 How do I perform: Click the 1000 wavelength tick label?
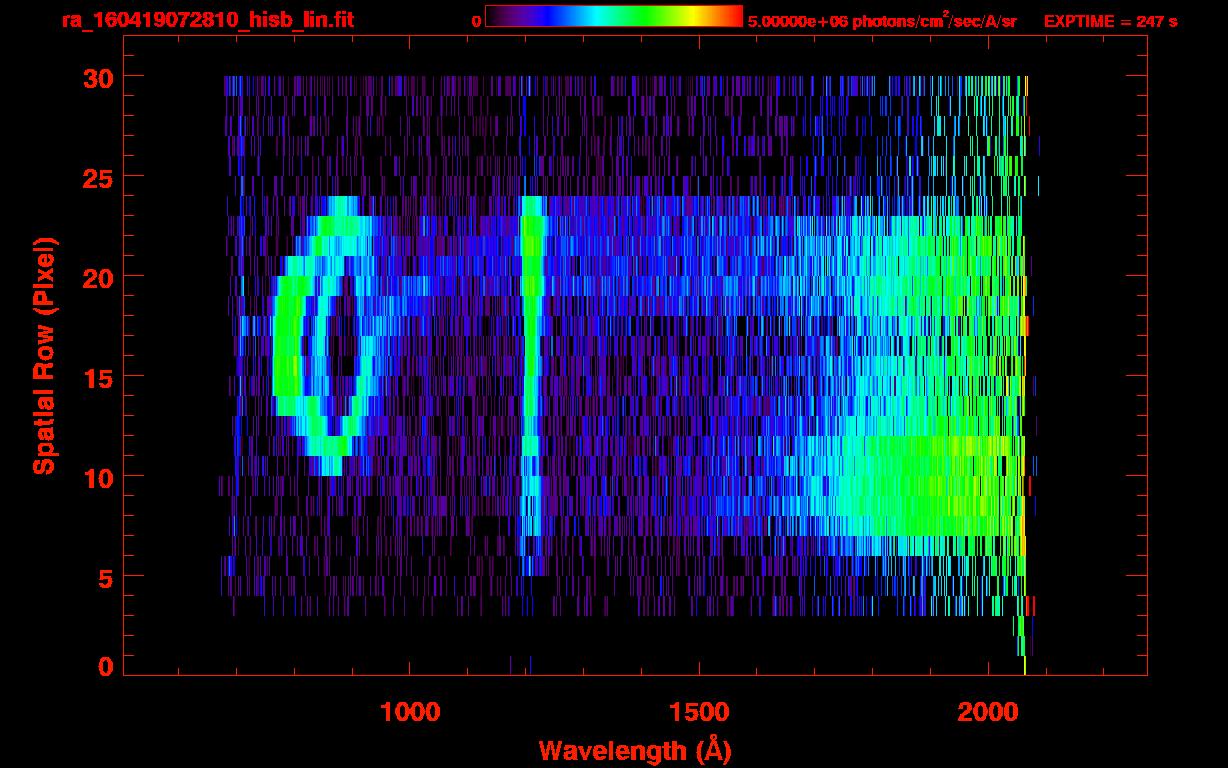tap(410, 712)
